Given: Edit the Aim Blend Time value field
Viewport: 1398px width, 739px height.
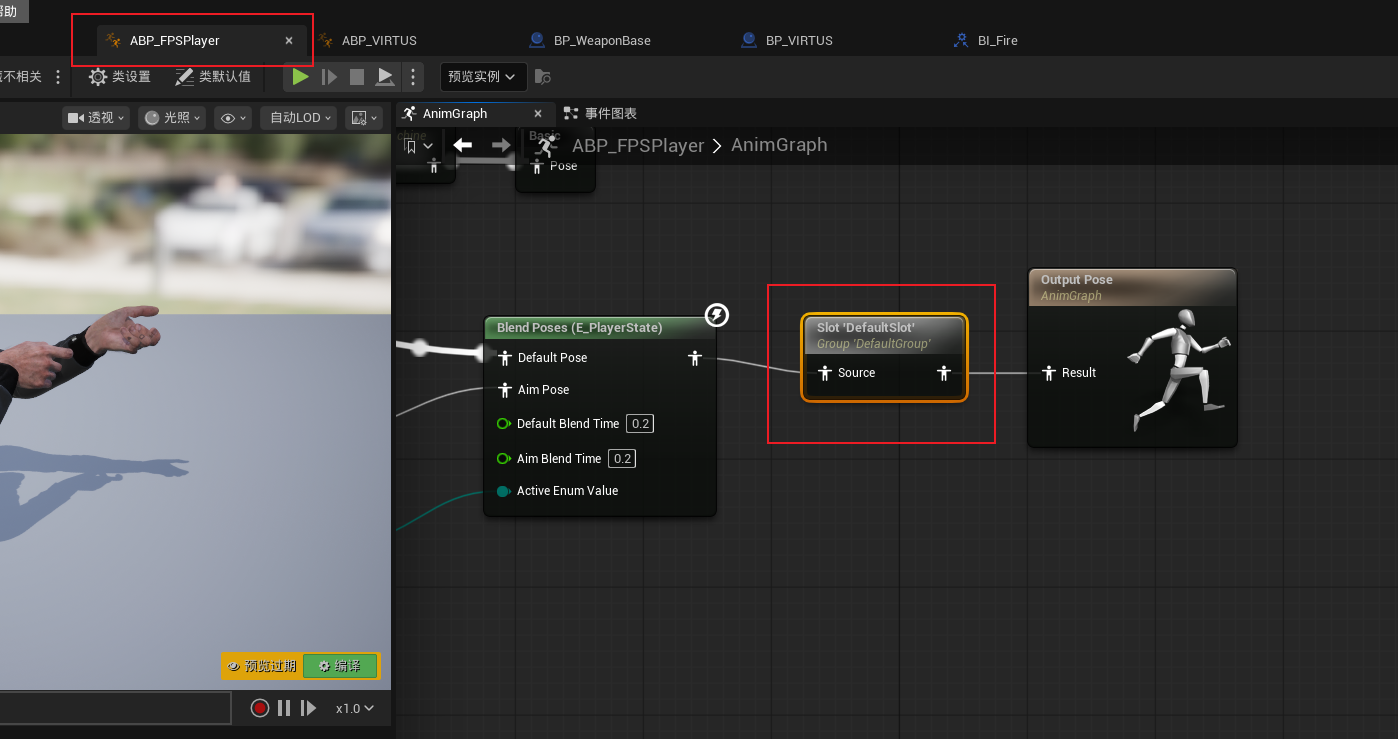Looking at the screenshot, I should coord(622,459).
